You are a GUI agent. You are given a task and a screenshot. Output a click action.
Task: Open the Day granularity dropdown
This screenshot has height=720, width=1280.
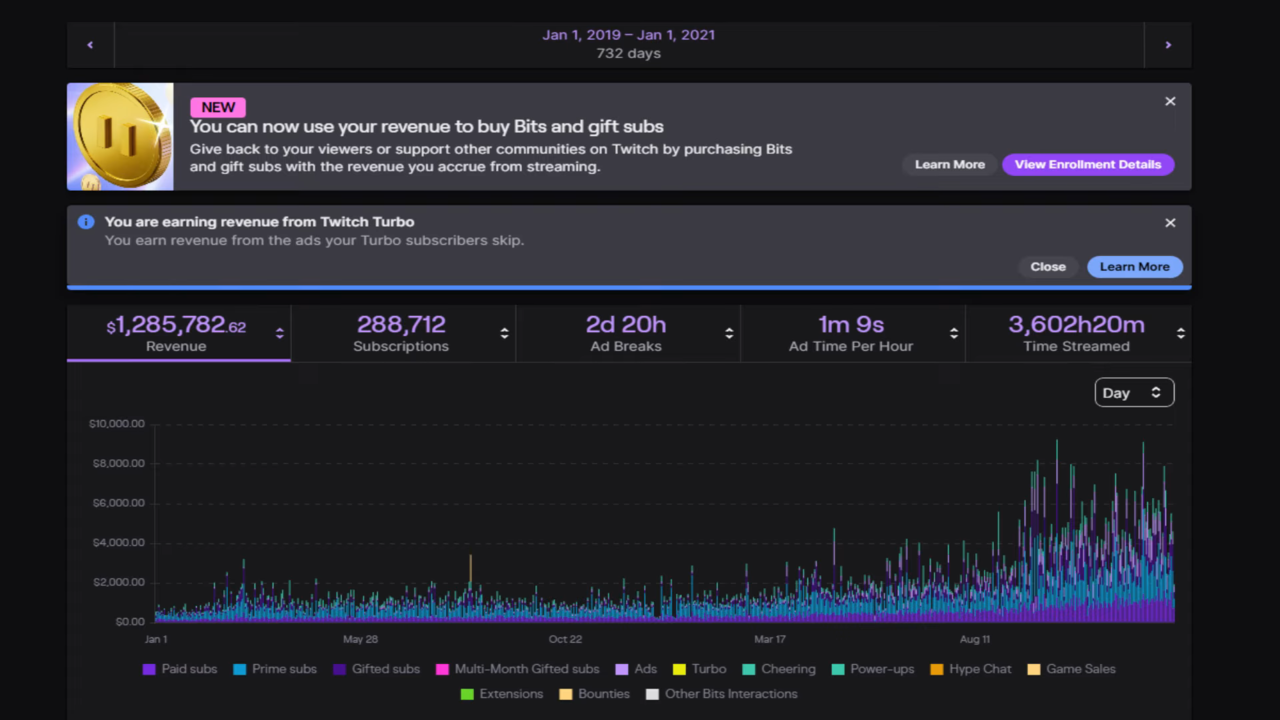(1134, 393)
